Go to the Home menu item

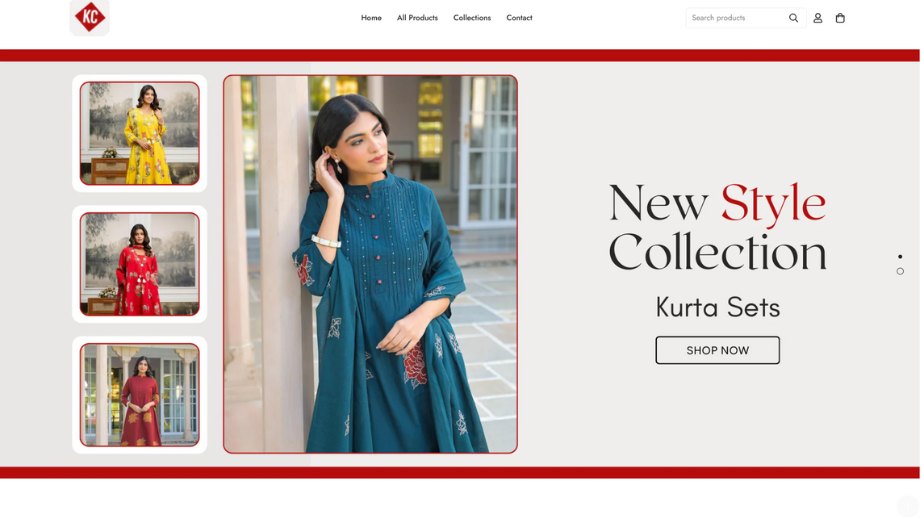[371, 18]
